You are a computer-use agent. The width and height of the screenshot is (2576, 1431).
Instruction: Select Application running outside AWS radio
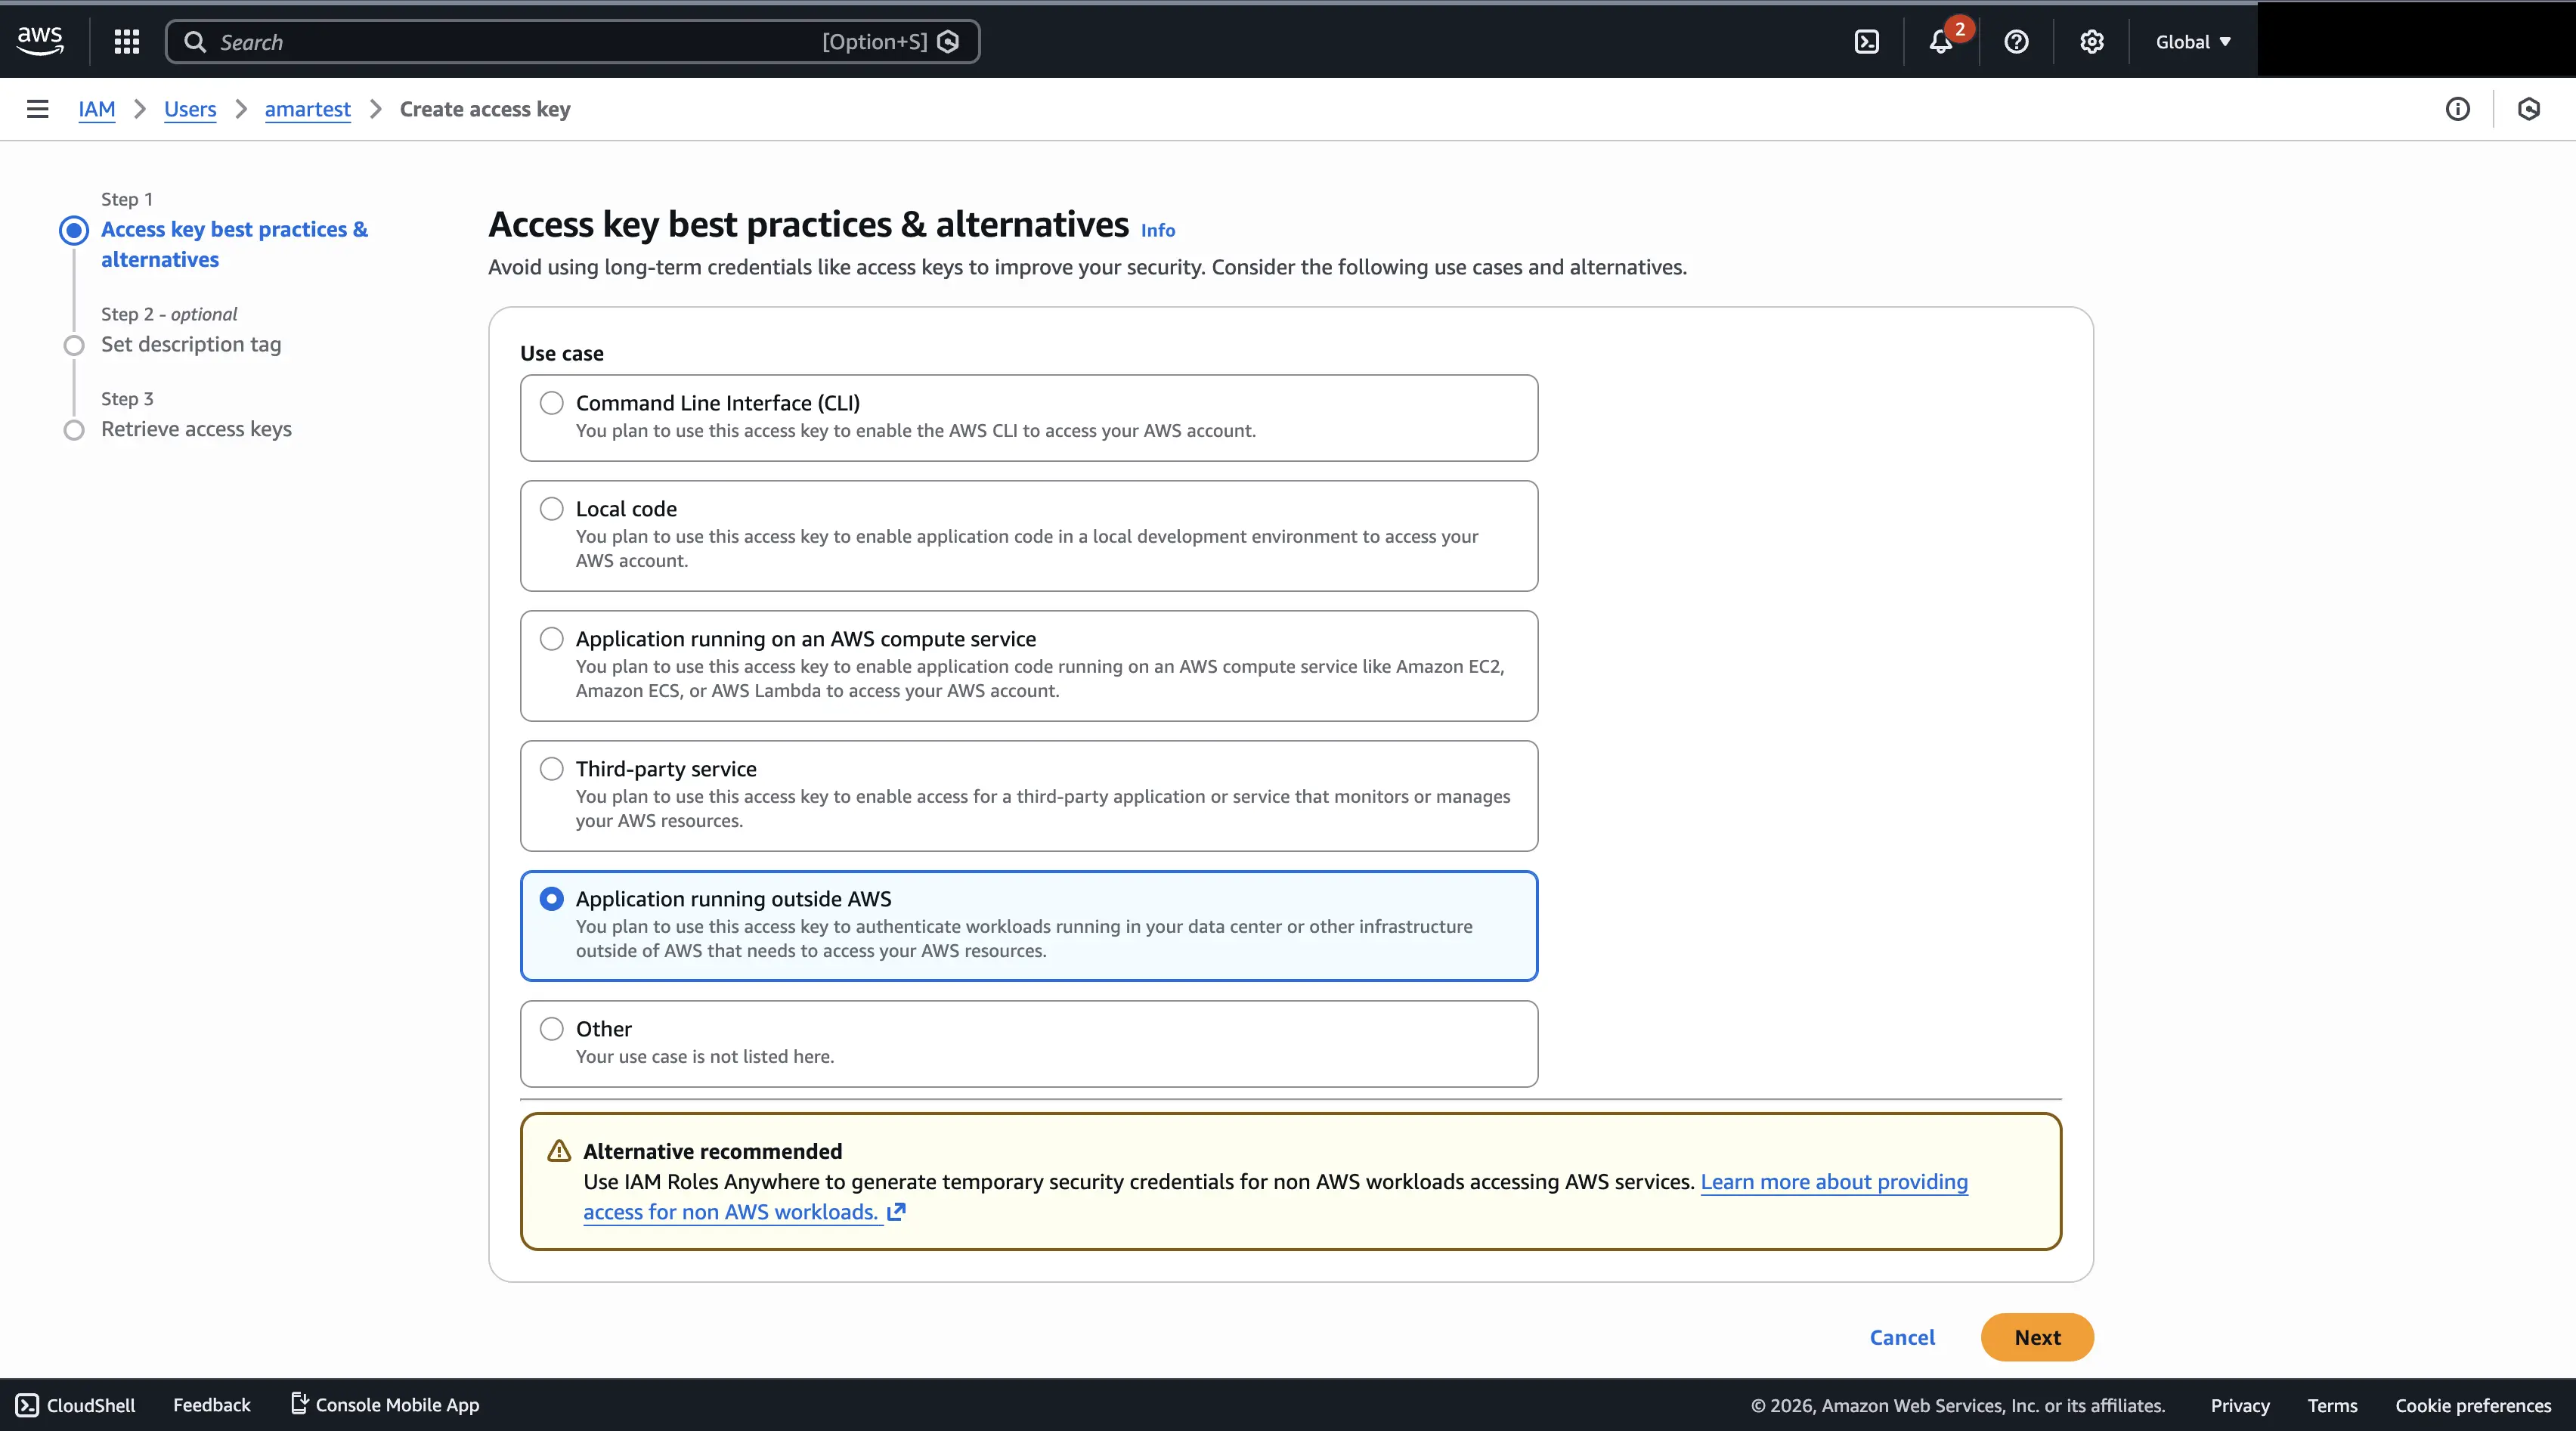(x=552, y=899)
